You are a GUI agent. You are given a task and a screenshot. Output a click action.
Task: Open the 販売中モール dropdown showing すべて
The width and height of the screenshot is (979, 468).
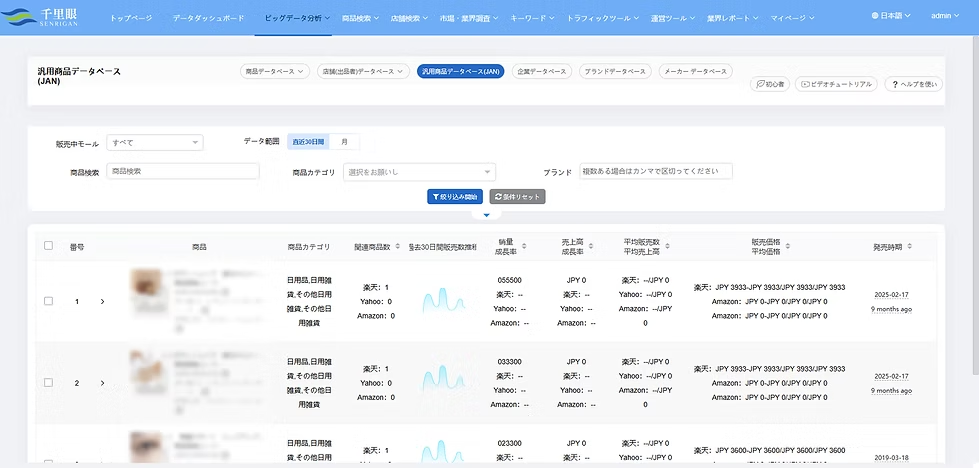coord(155,143)
